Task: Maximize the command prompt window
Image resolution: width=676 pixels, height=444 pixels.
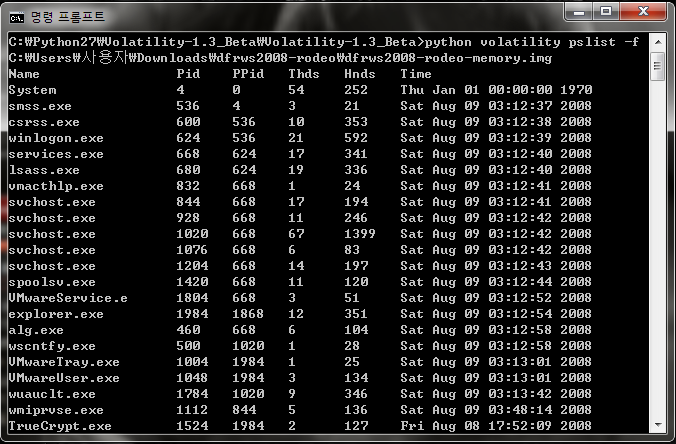Action: (x=606, y=12)
